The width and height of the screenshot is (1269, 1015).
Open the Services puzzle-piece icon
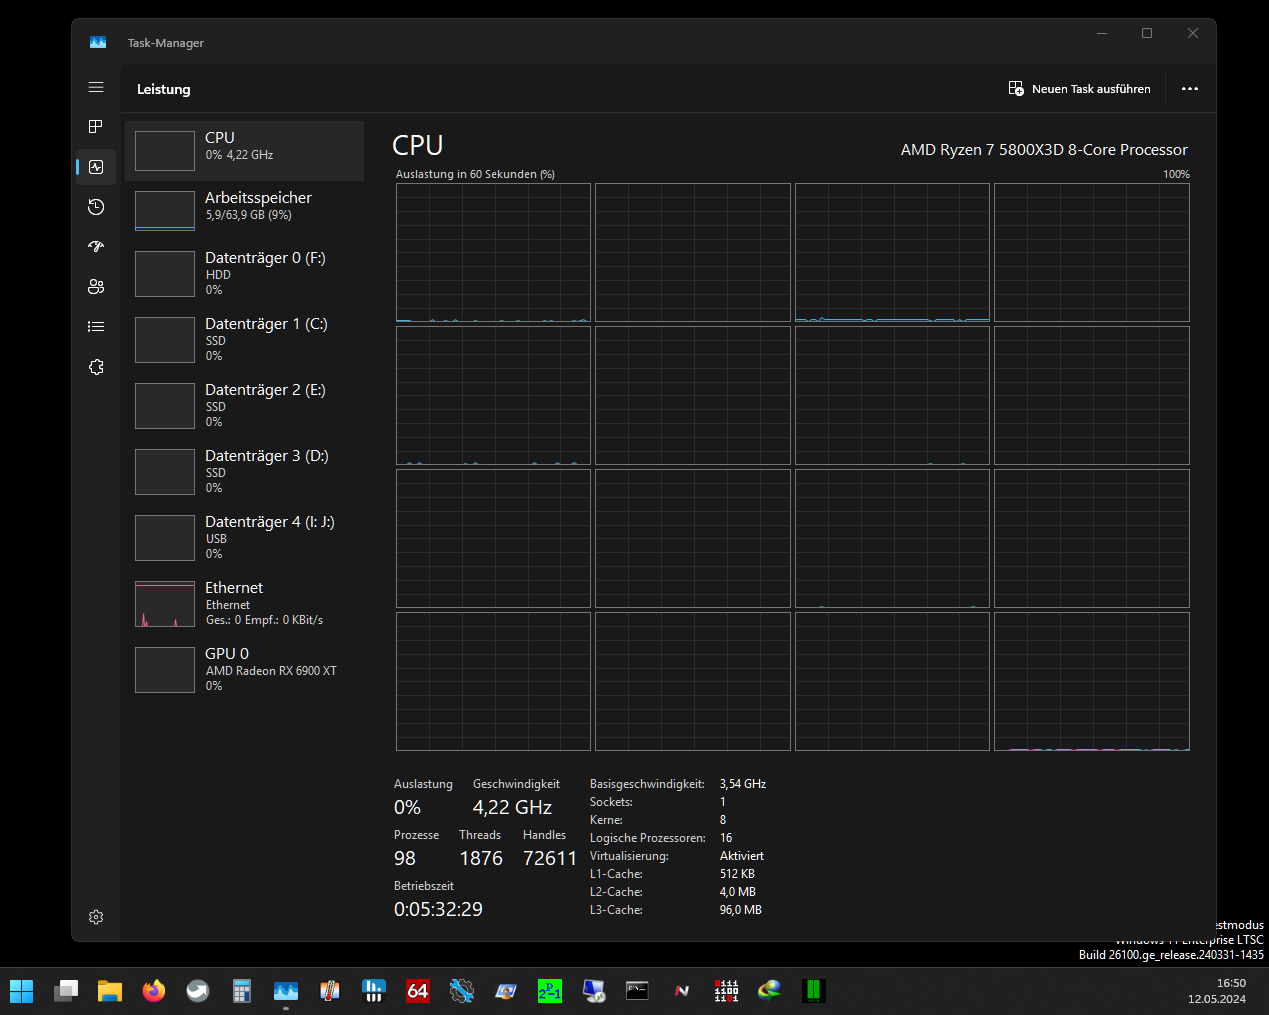96,367
